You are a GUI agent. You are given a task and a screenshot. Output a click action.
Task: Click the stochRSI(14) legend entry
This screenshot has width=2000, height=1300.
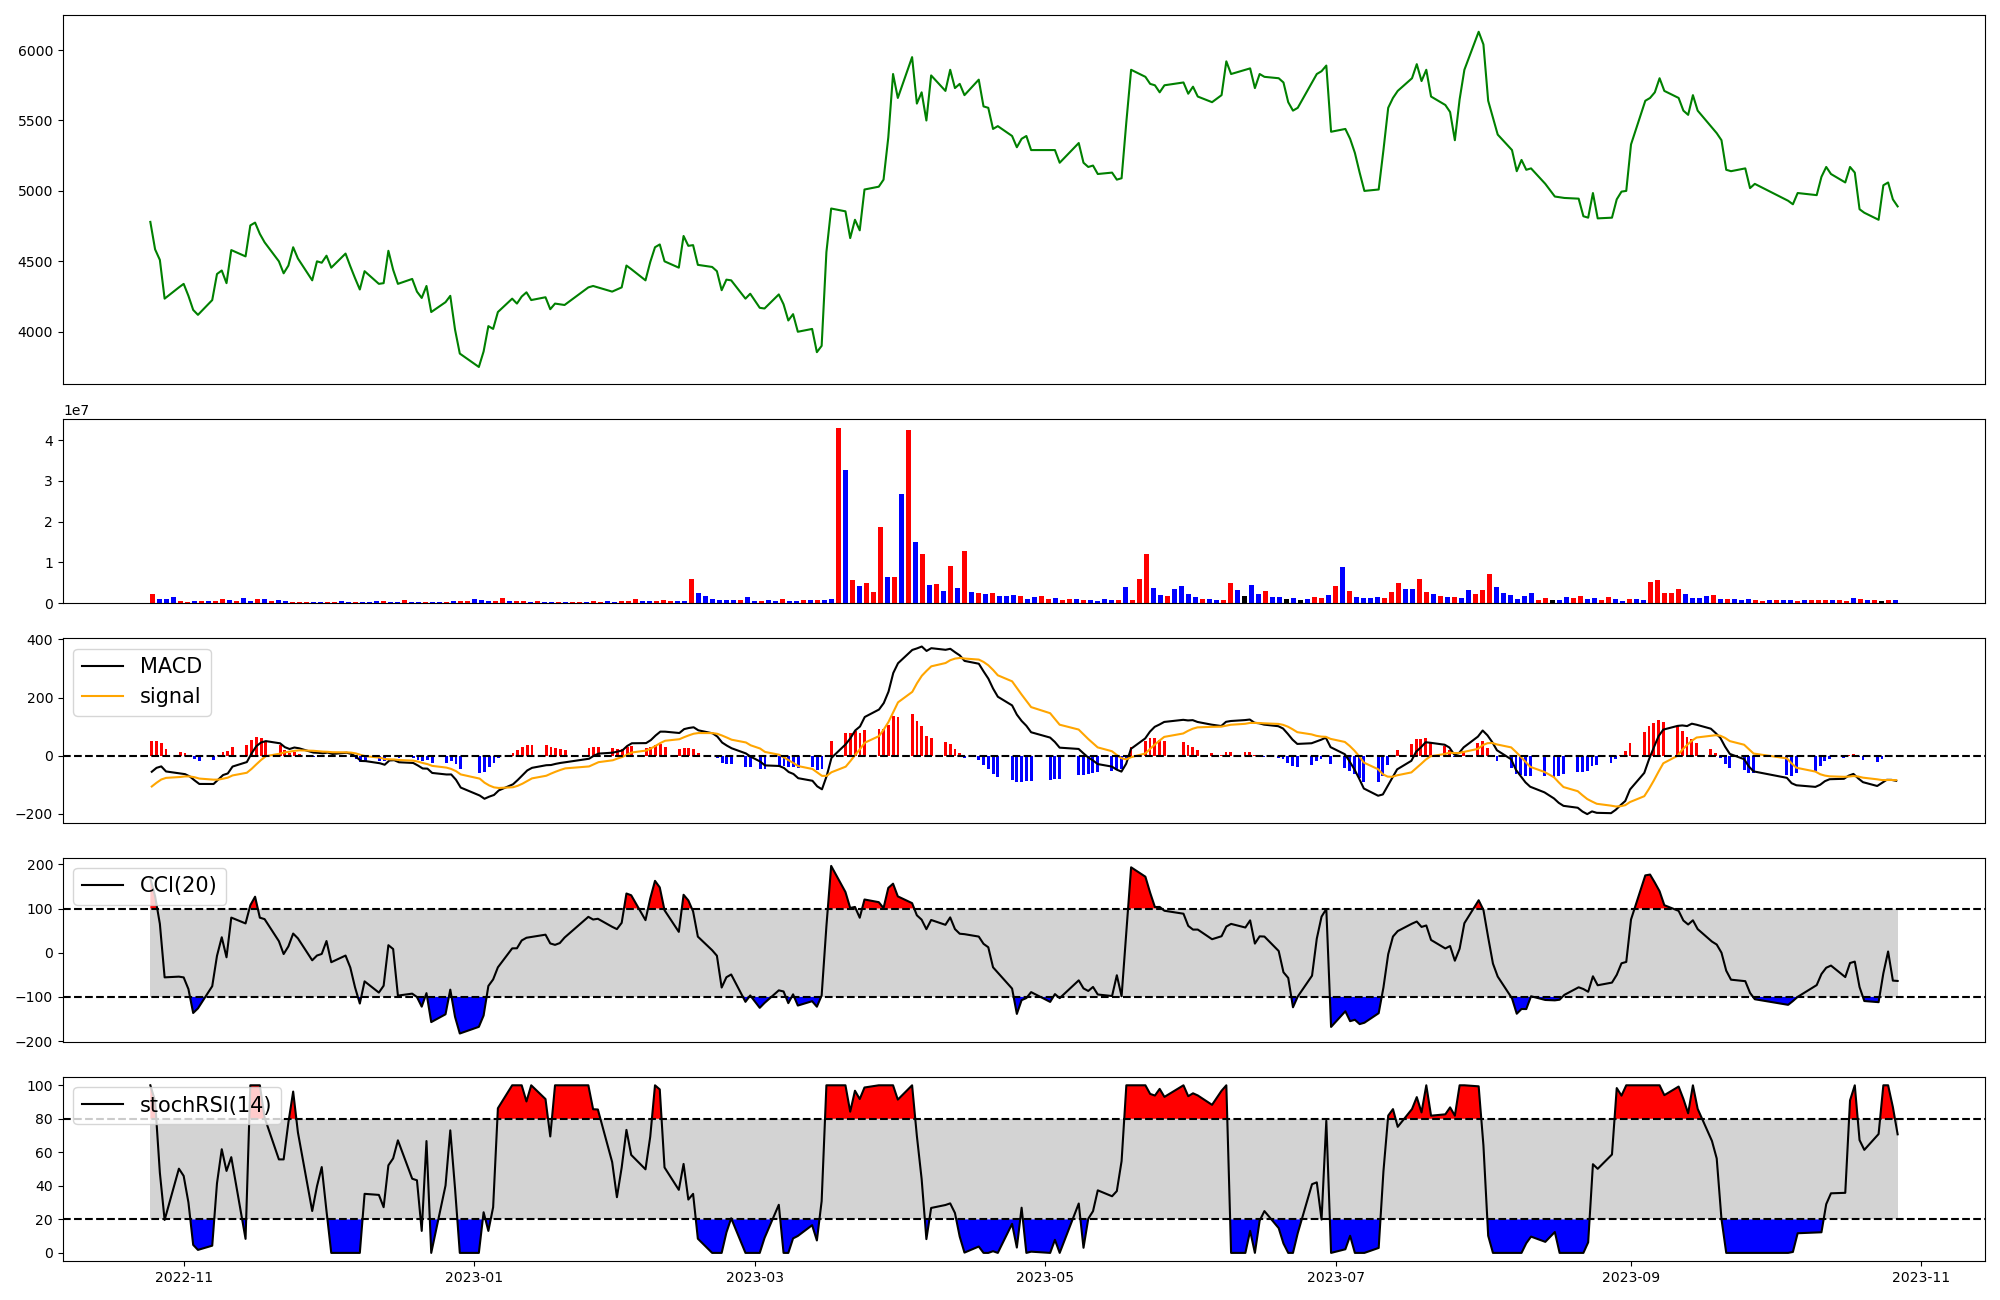coord(204,1104)
